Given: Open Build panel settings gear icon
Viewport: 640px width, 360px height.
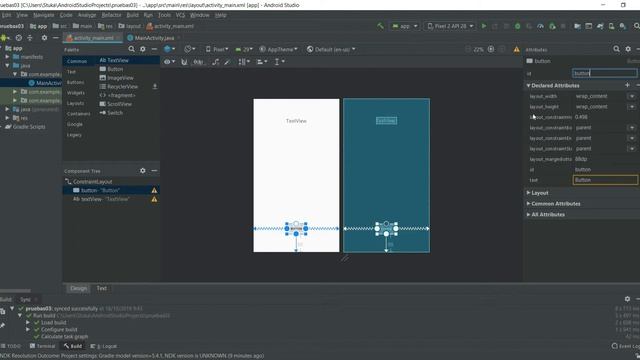Looking at the screenshot, I should [627, 299].
